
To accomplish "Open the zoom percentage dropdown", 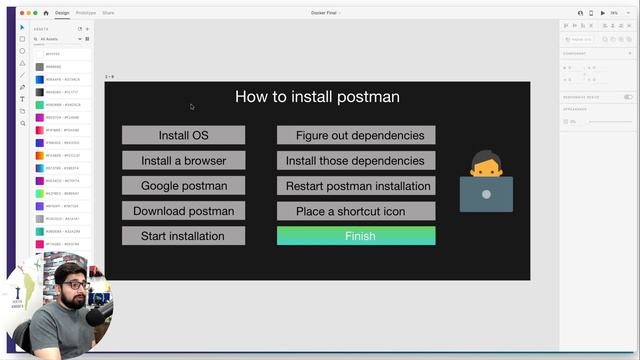I will 629,13.
